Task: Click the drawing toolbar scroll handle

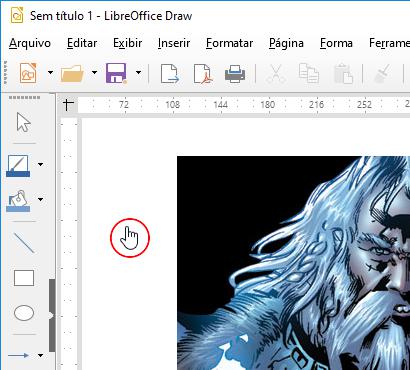Action: coord(52,315)
